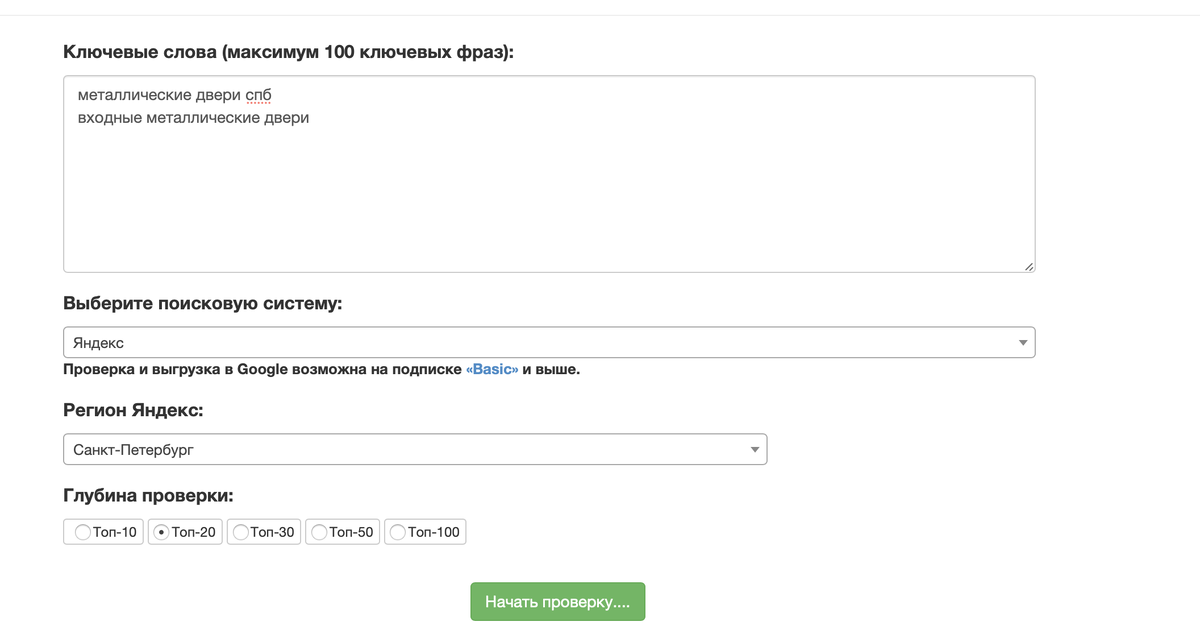Click the 'Регион Яндекс' label
1200x638 pixels.
pos(133,409)
